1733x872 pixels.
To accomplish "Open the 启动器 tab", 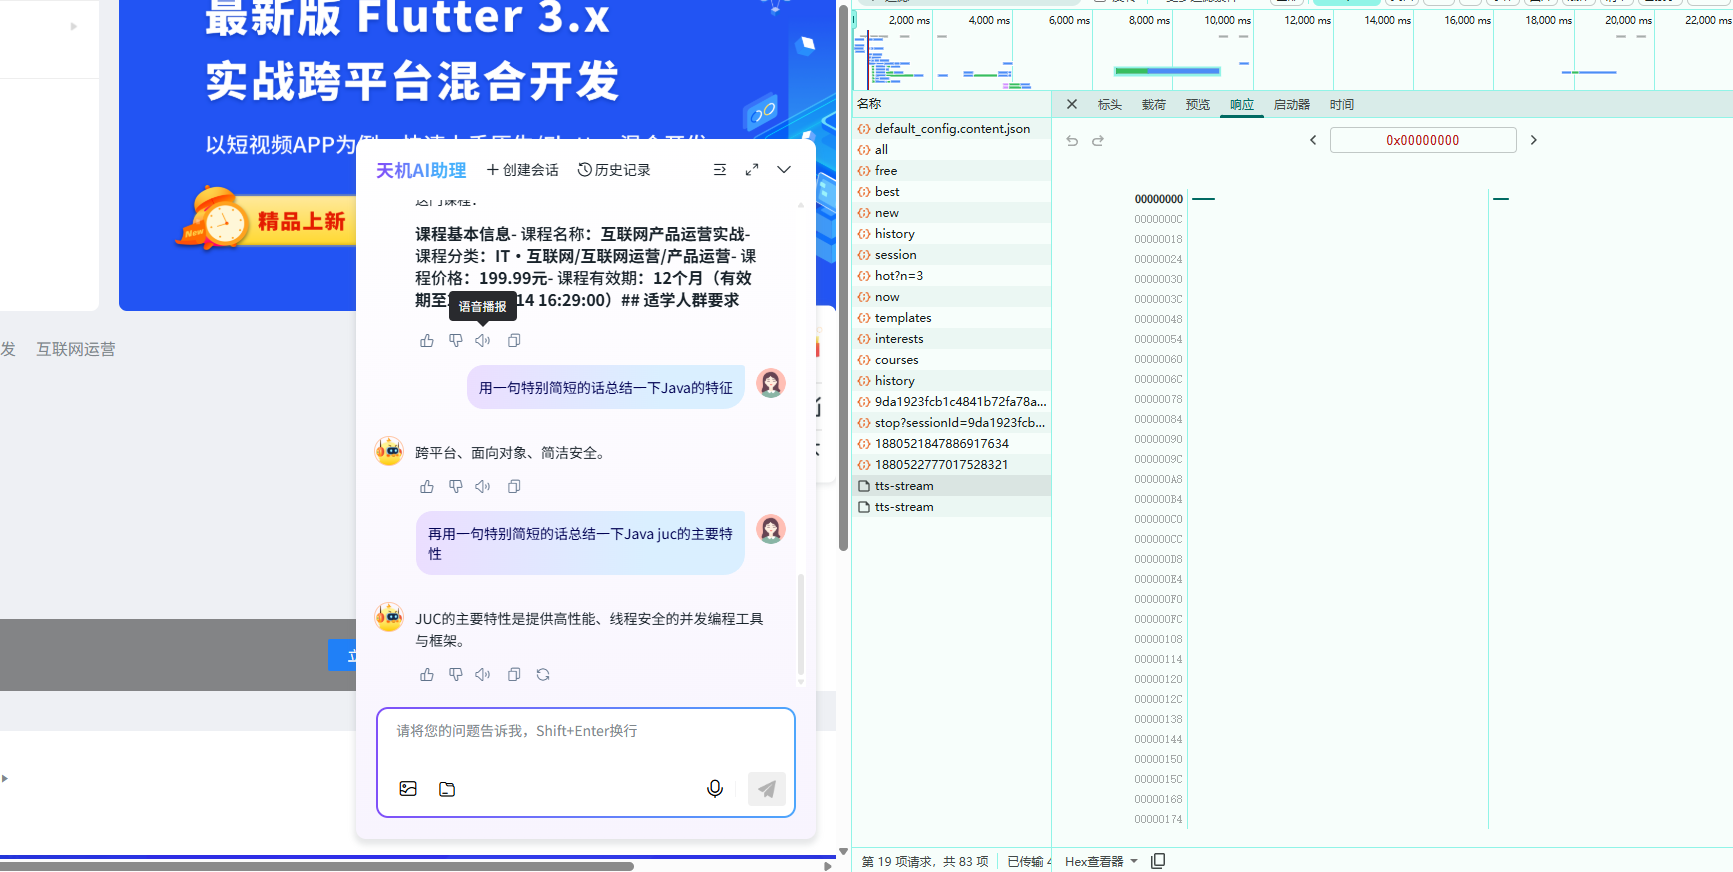I will click(x=1292, y=104).
